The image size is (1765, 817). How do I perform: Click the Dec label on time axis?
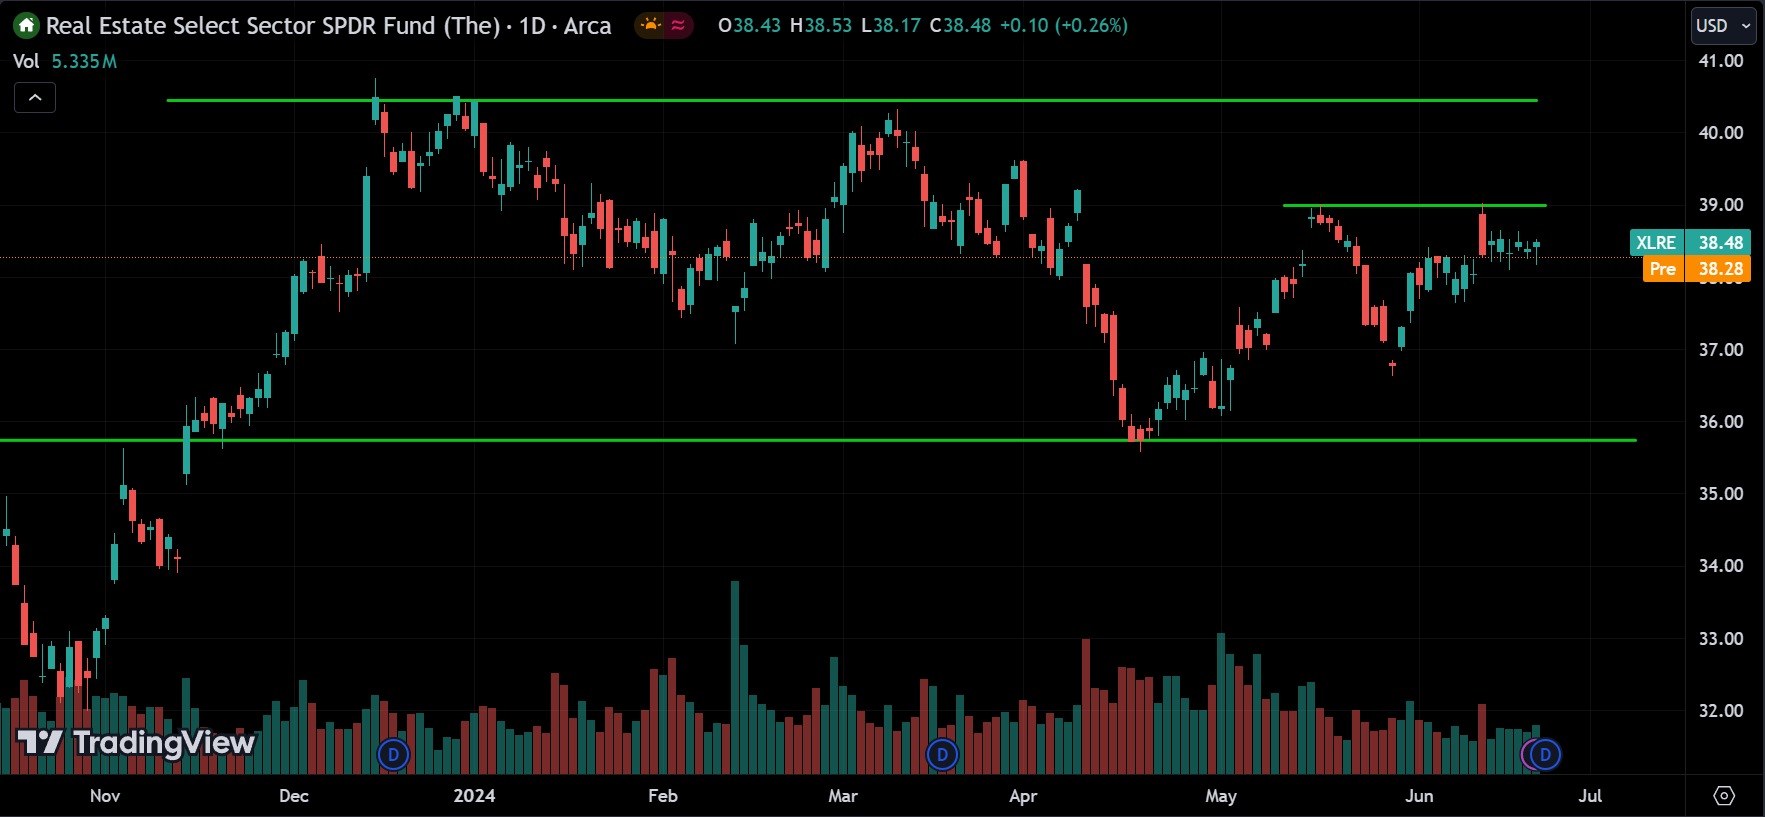pyautogui.click(x=294, y=796)
